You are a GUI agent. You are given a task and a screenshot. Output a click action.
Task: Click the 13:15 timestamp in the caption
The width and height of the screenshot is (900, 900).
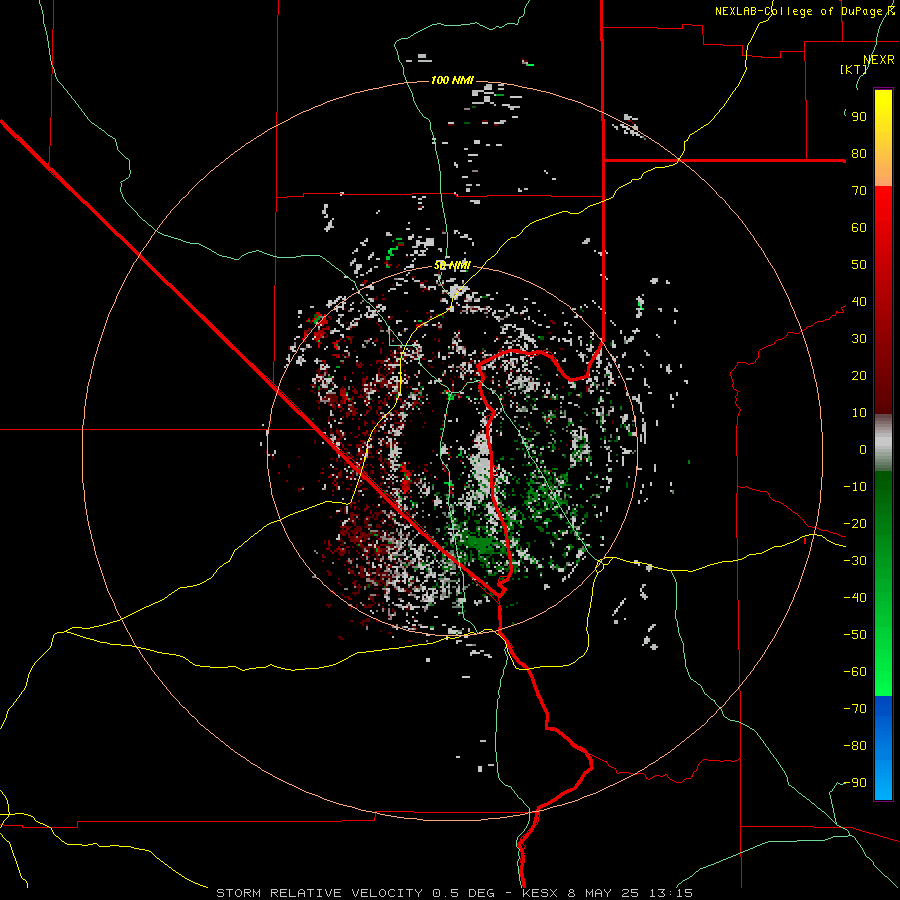click(x=671, y=893)
